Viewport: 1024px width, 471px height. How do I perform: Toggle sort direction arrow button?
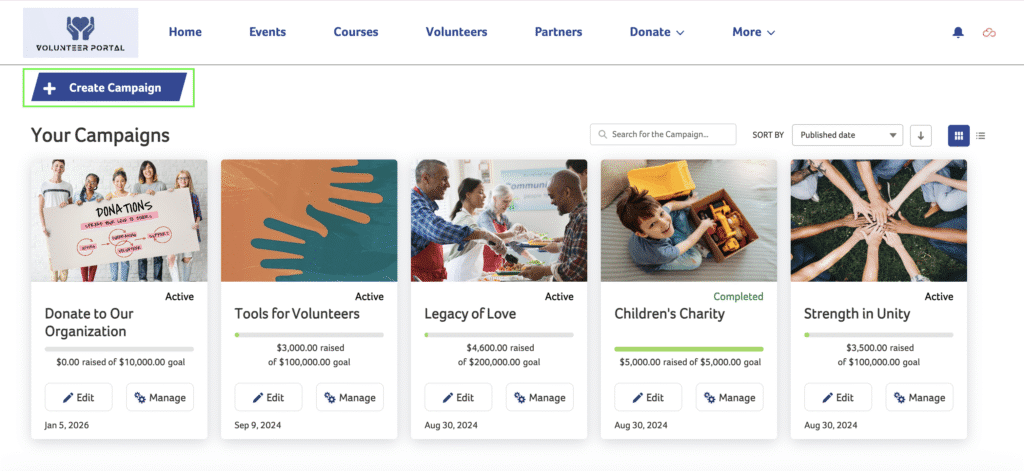tap(921, 135)
